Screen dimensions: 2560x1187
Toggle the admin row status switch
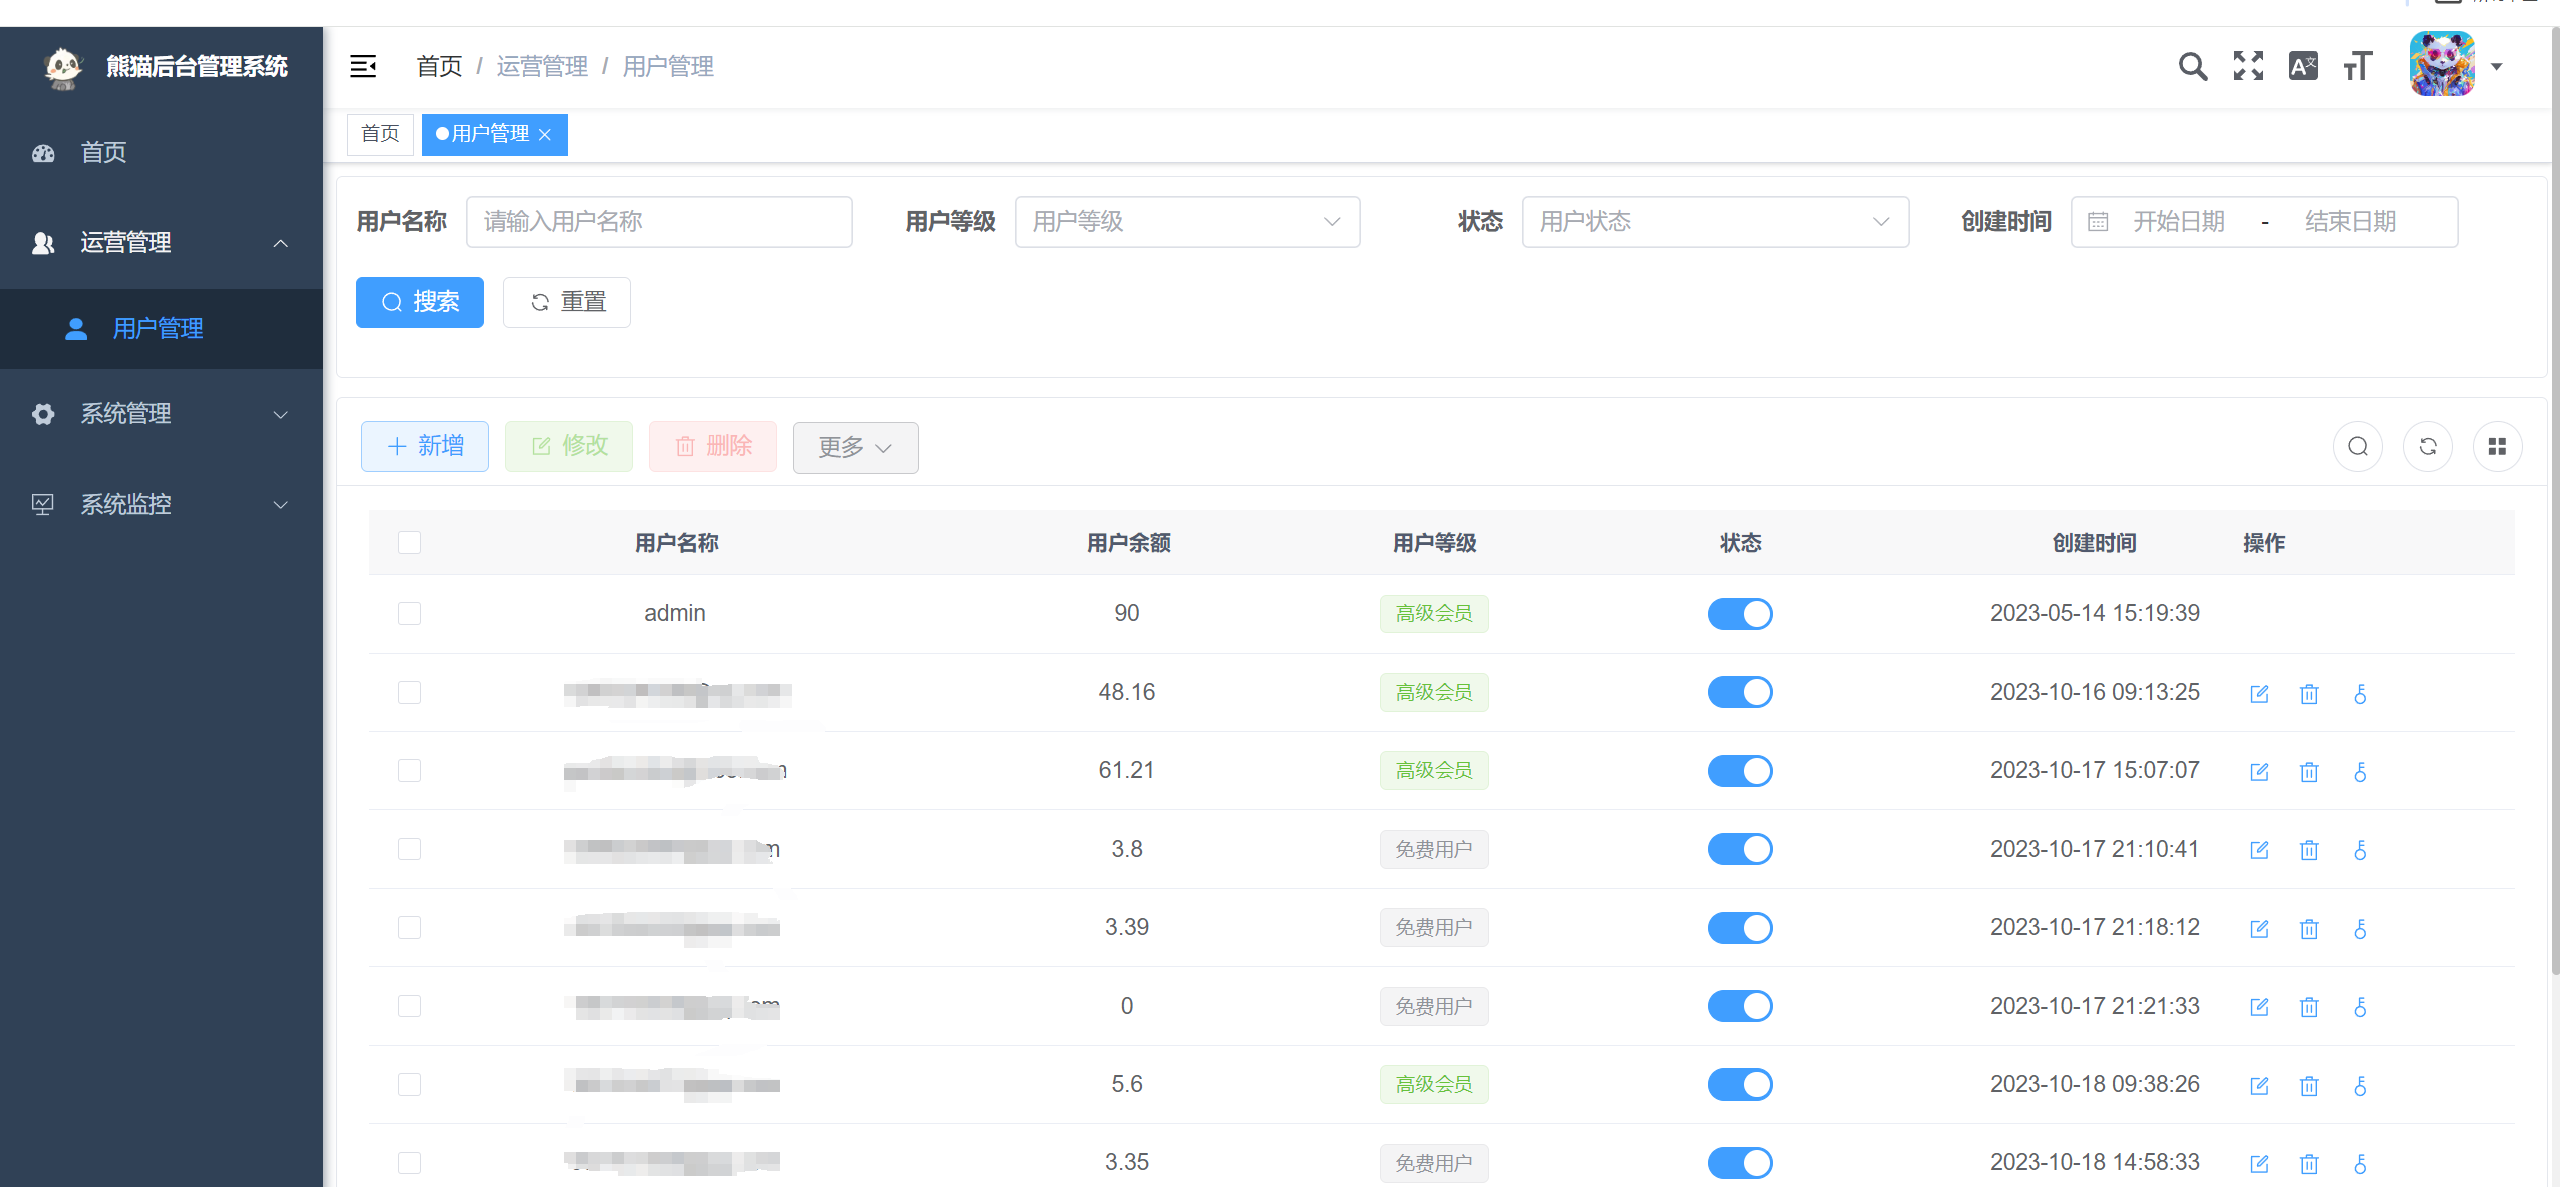coord(1739,613)
